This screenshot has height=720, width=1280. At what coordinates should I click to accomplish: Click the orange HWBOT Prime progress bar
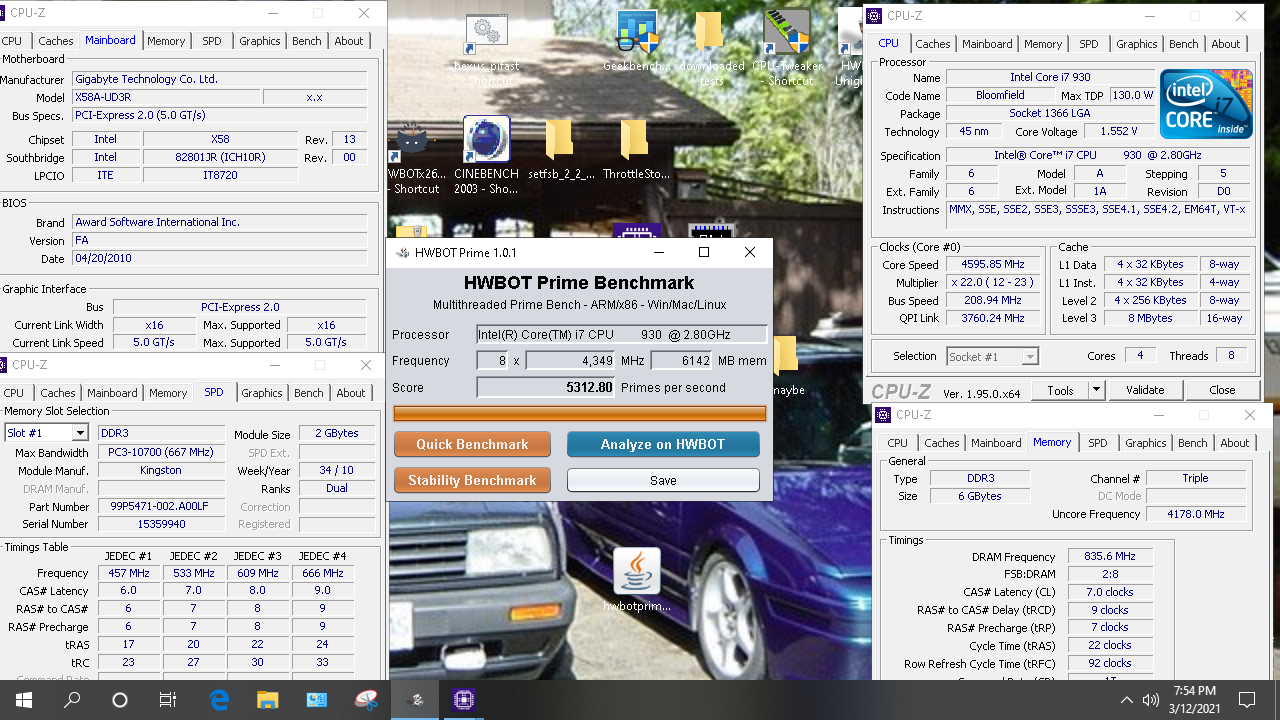pyautogui.click(x=580, y=413)
